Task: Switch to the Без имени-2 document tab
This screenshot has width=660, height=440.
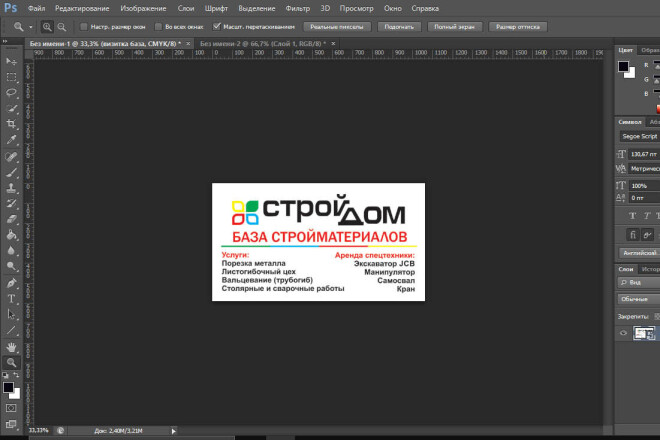Action: pos(263,43)
